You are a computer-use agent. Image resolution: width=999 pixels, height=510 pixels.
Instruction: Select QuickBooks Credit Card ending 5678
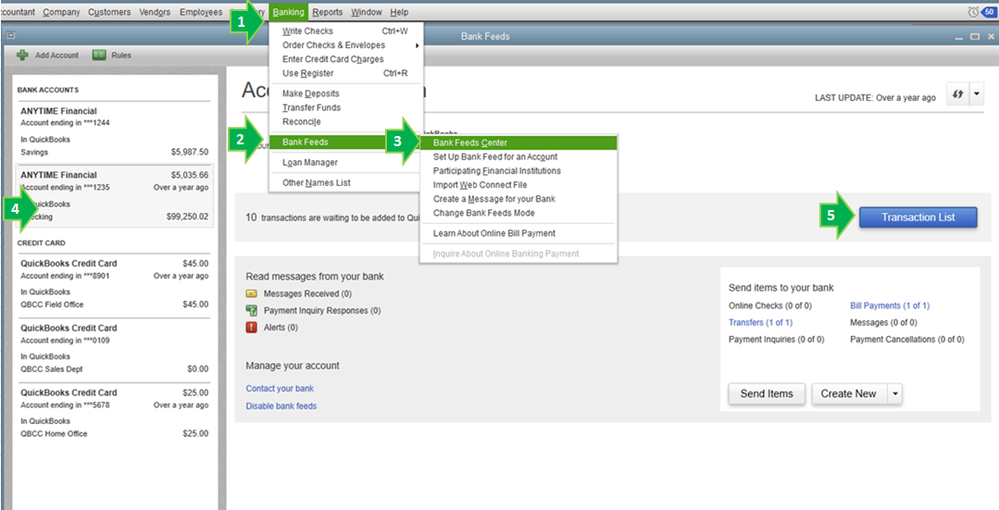114,413
